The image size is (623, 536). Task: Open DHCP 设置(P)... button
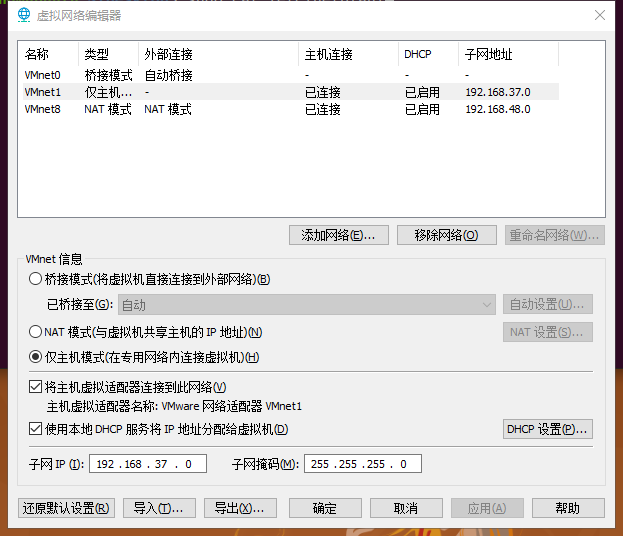point(548,429)
